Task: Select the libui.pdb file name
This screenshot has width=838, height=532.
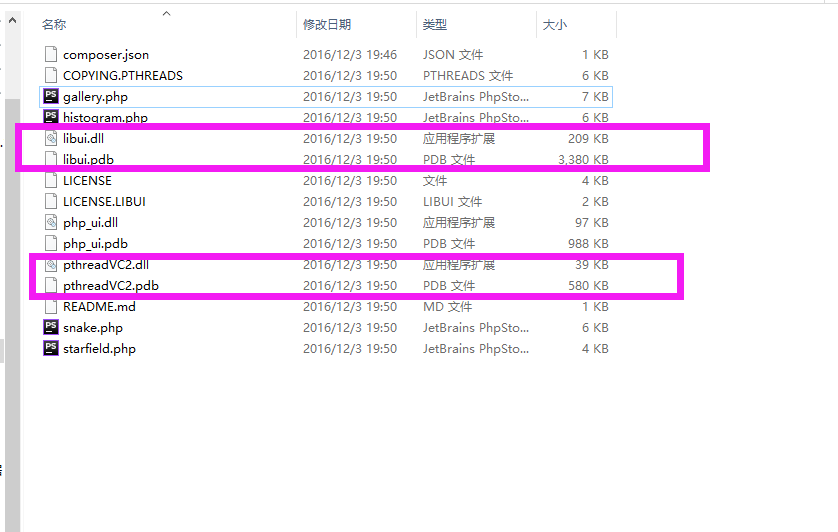Action: click(88, 160)
